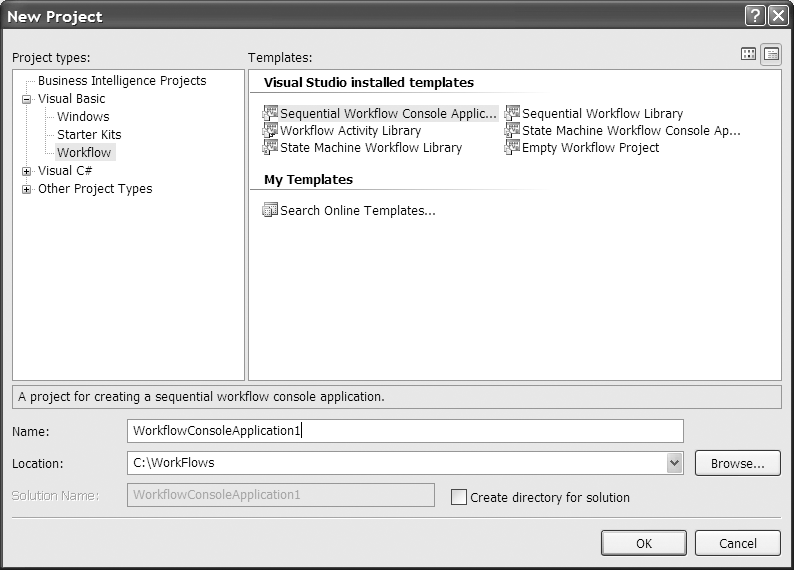
Task: Click the State Machine Workflow Console App icon
Action: (512, 130)
